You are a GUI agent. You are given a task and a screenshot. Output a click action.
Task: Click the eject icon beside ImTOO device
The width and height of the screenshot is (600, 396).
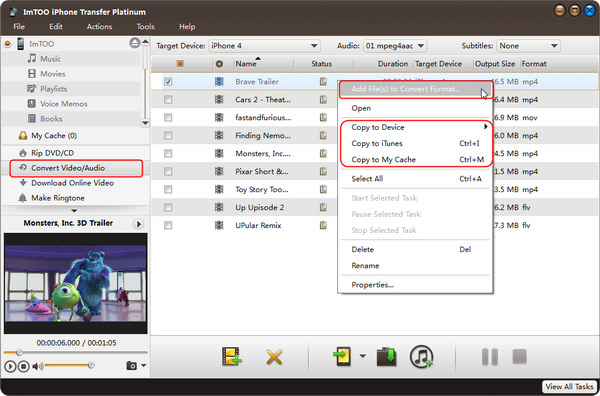tap(135, 43)
